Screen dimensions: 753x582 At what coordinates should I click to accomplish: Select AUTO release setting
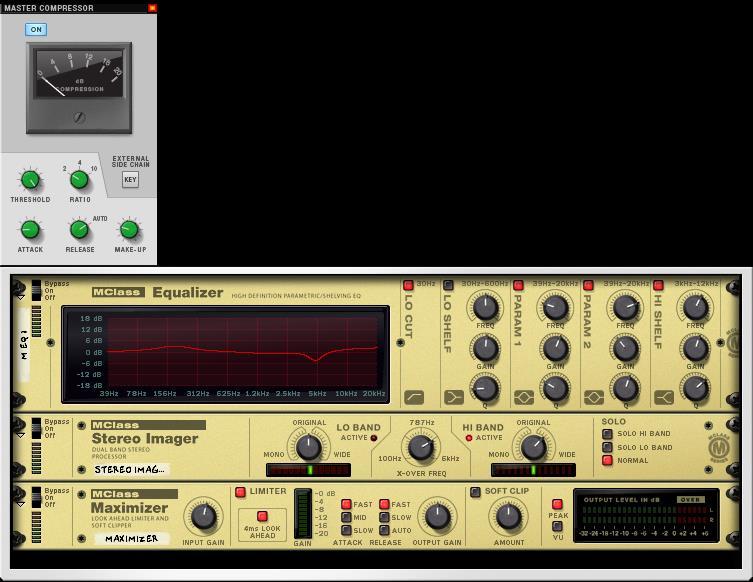pyautogui.click(x=384, y=530)
